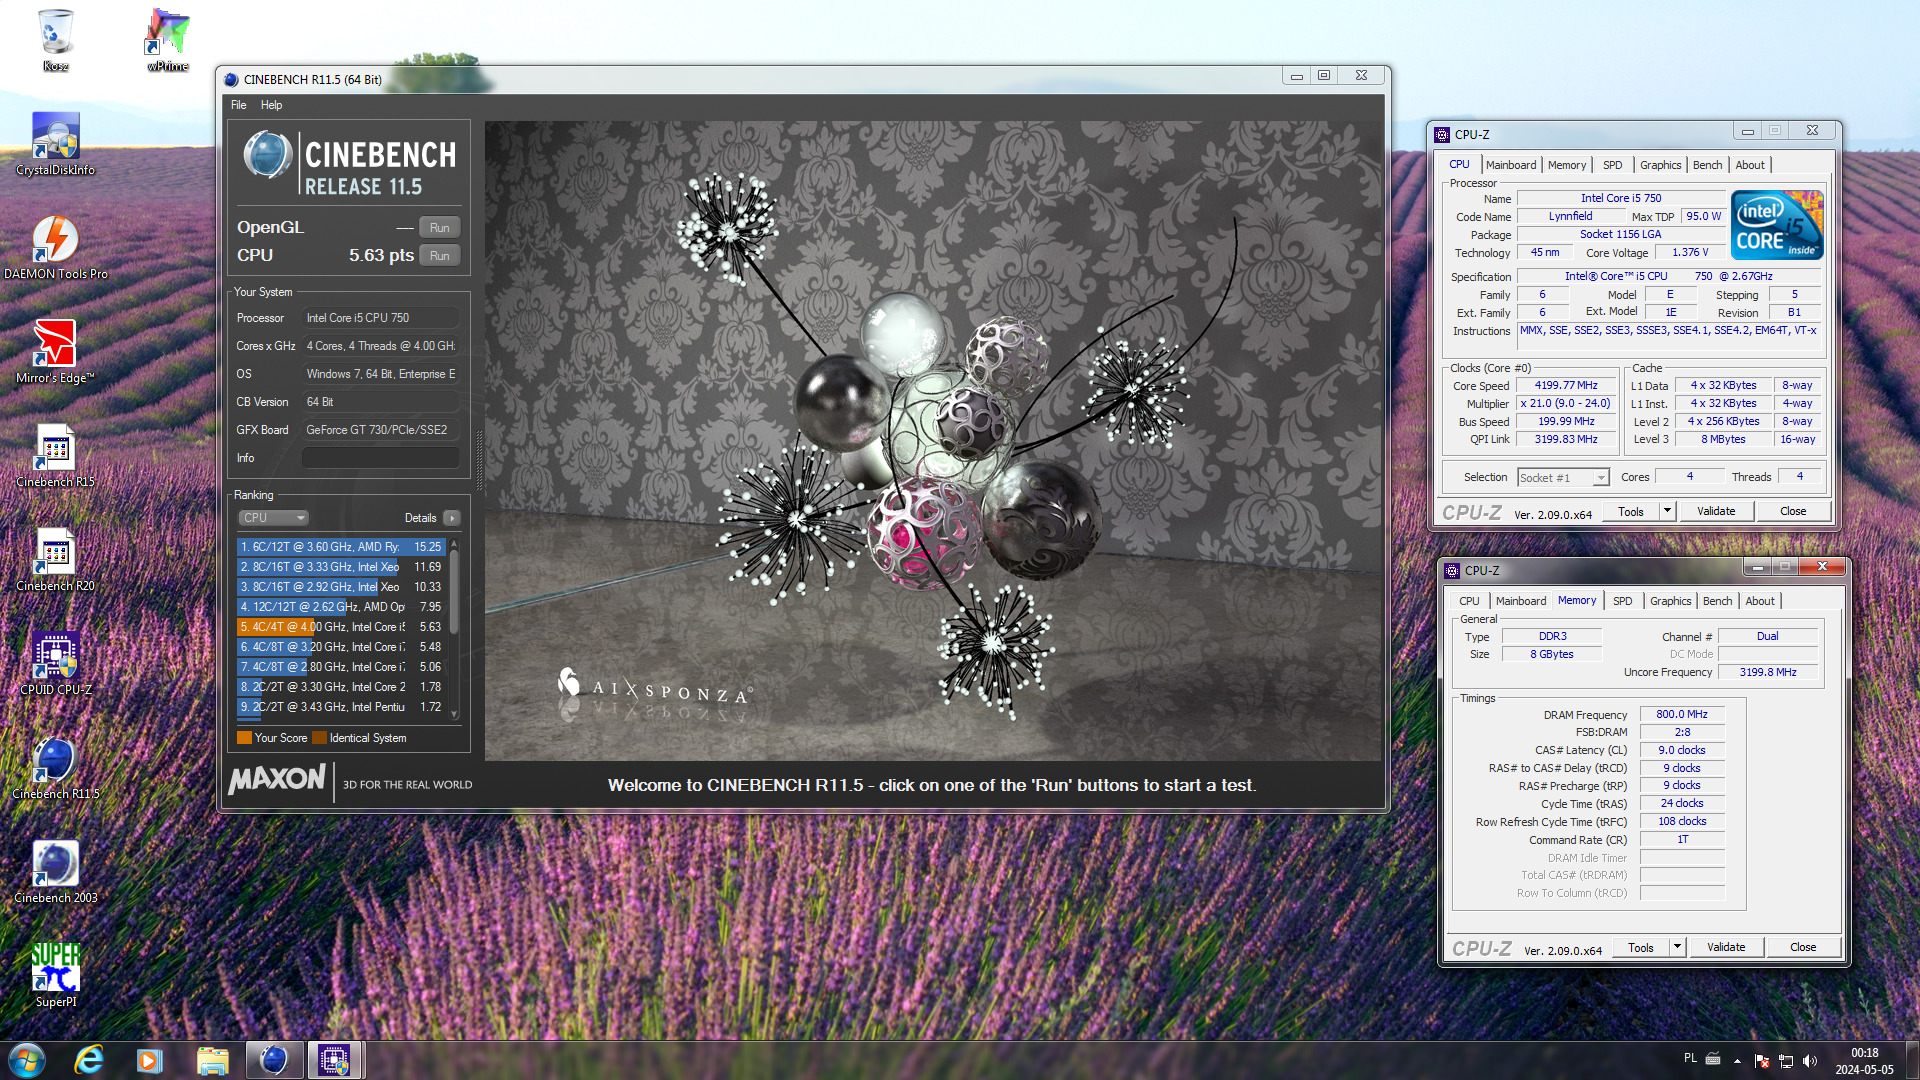Click the Windows Start orb
Screen dimensions: 1920x1080
coord(27,1060)
